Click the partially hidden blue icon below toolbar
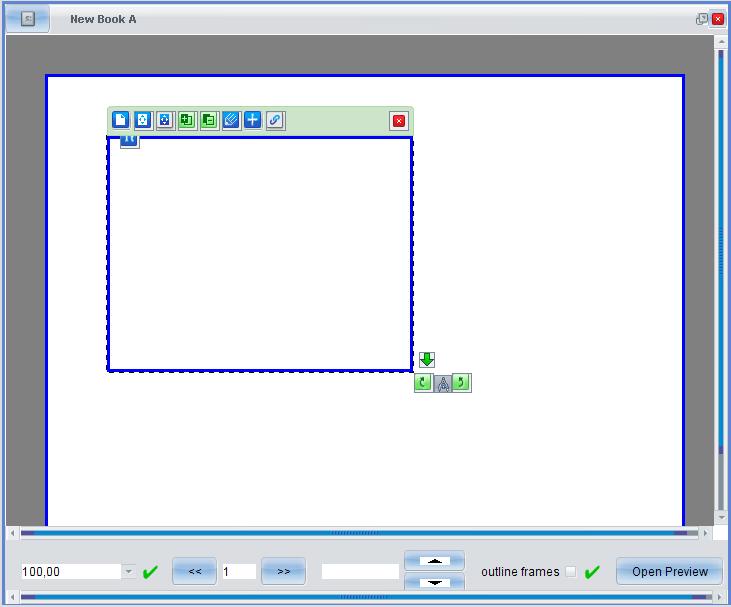Screen dimensions: 731x607 click(x=130, y=142)
